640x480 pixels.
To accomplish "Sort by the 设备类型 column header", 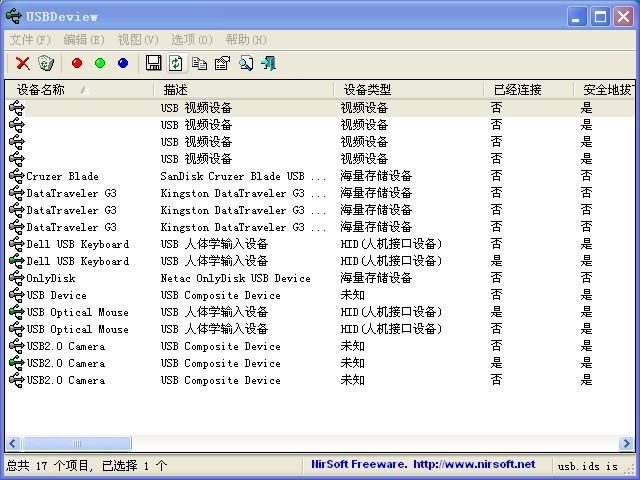I will tap(367, 90).
